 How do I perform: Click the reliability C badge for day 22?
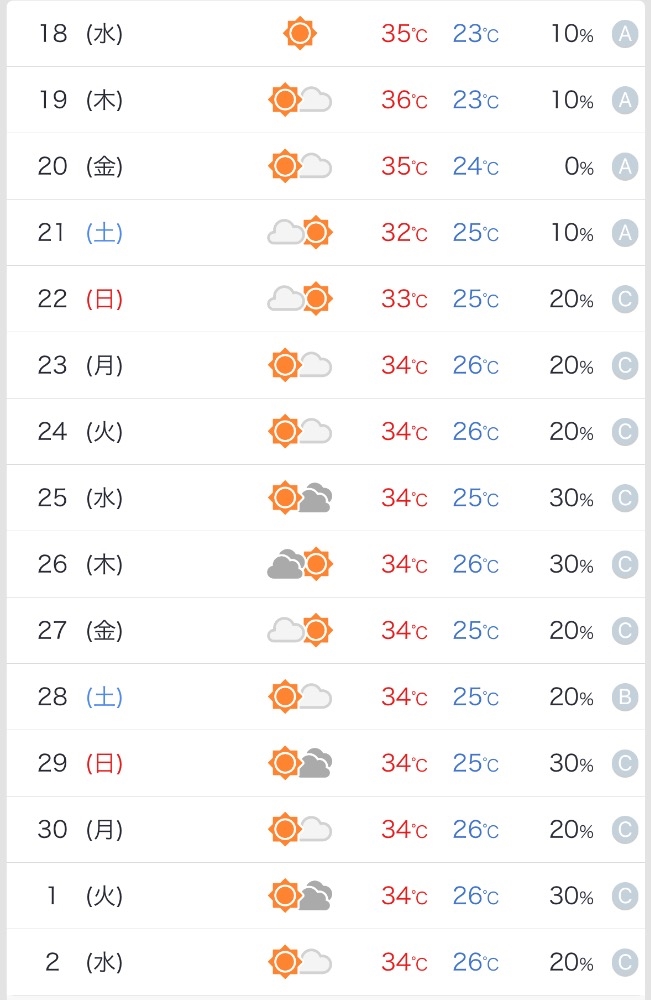(x=625, y=299)
